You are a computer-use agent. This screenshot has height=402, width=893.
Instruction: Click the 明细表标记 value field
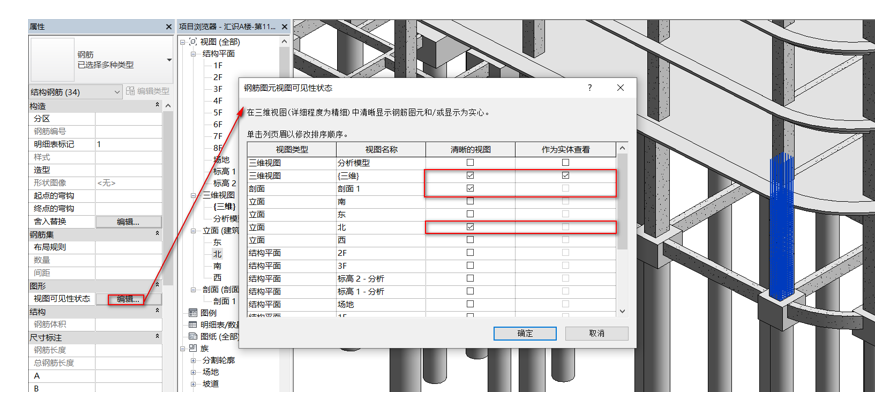pos(128,144)
